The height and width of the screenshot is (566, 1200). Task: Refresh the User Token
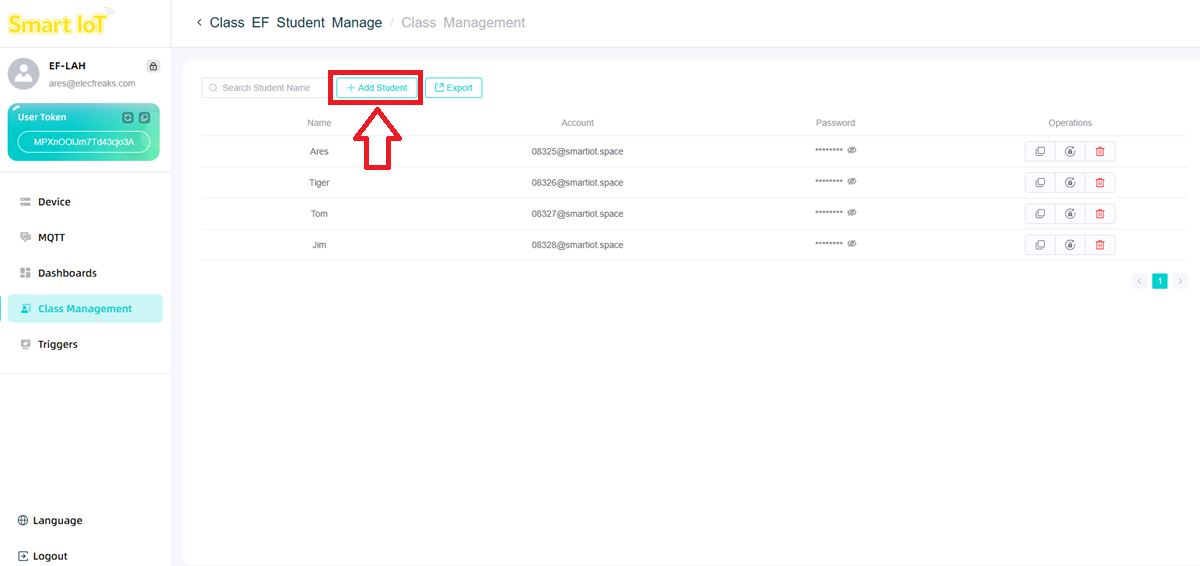pos(128,118)
